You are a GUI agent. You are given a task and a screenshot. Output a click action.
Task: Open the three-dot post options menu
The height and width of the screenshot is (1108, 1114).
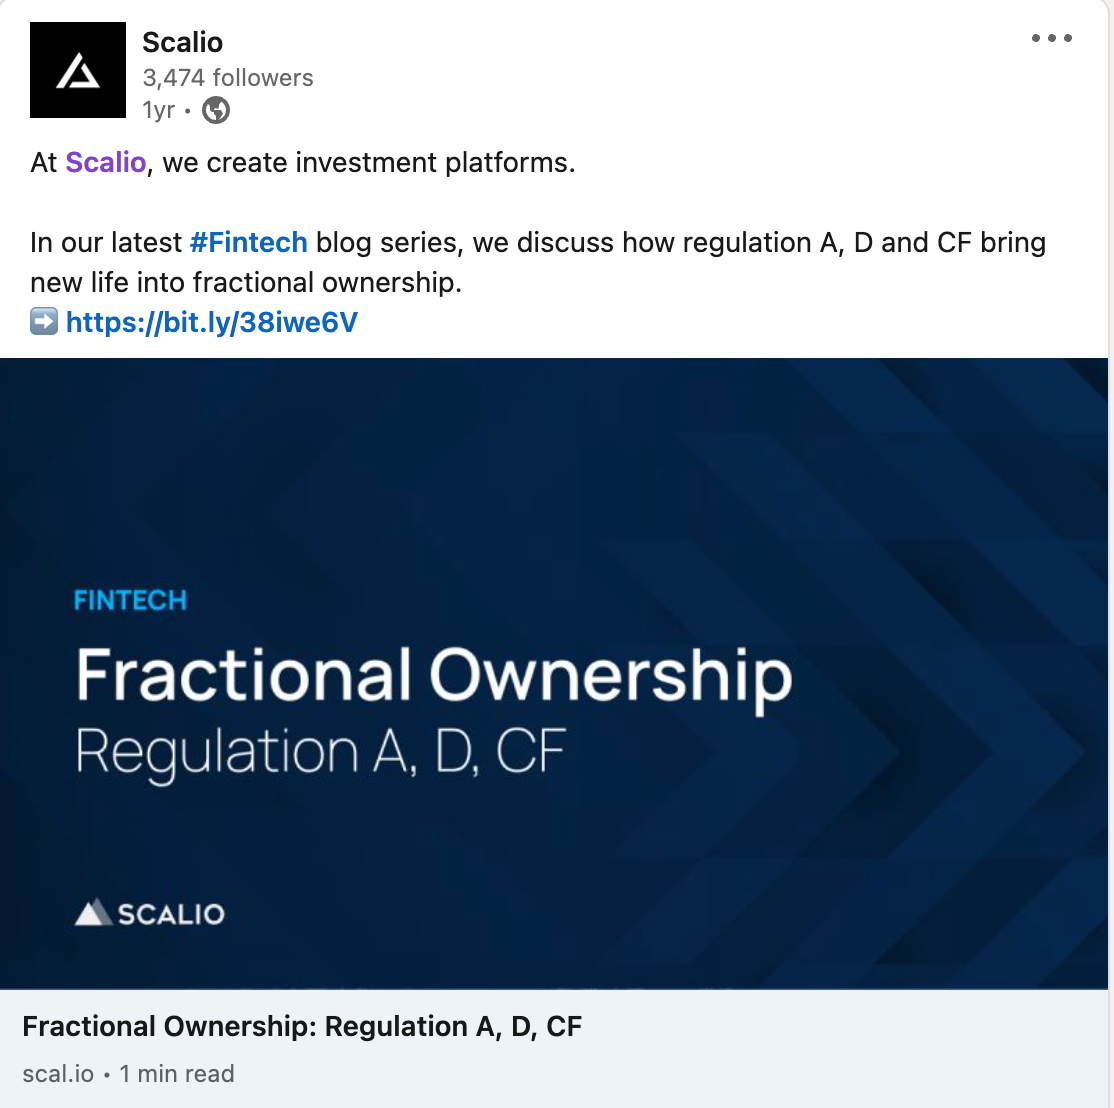coord(1051,38)
